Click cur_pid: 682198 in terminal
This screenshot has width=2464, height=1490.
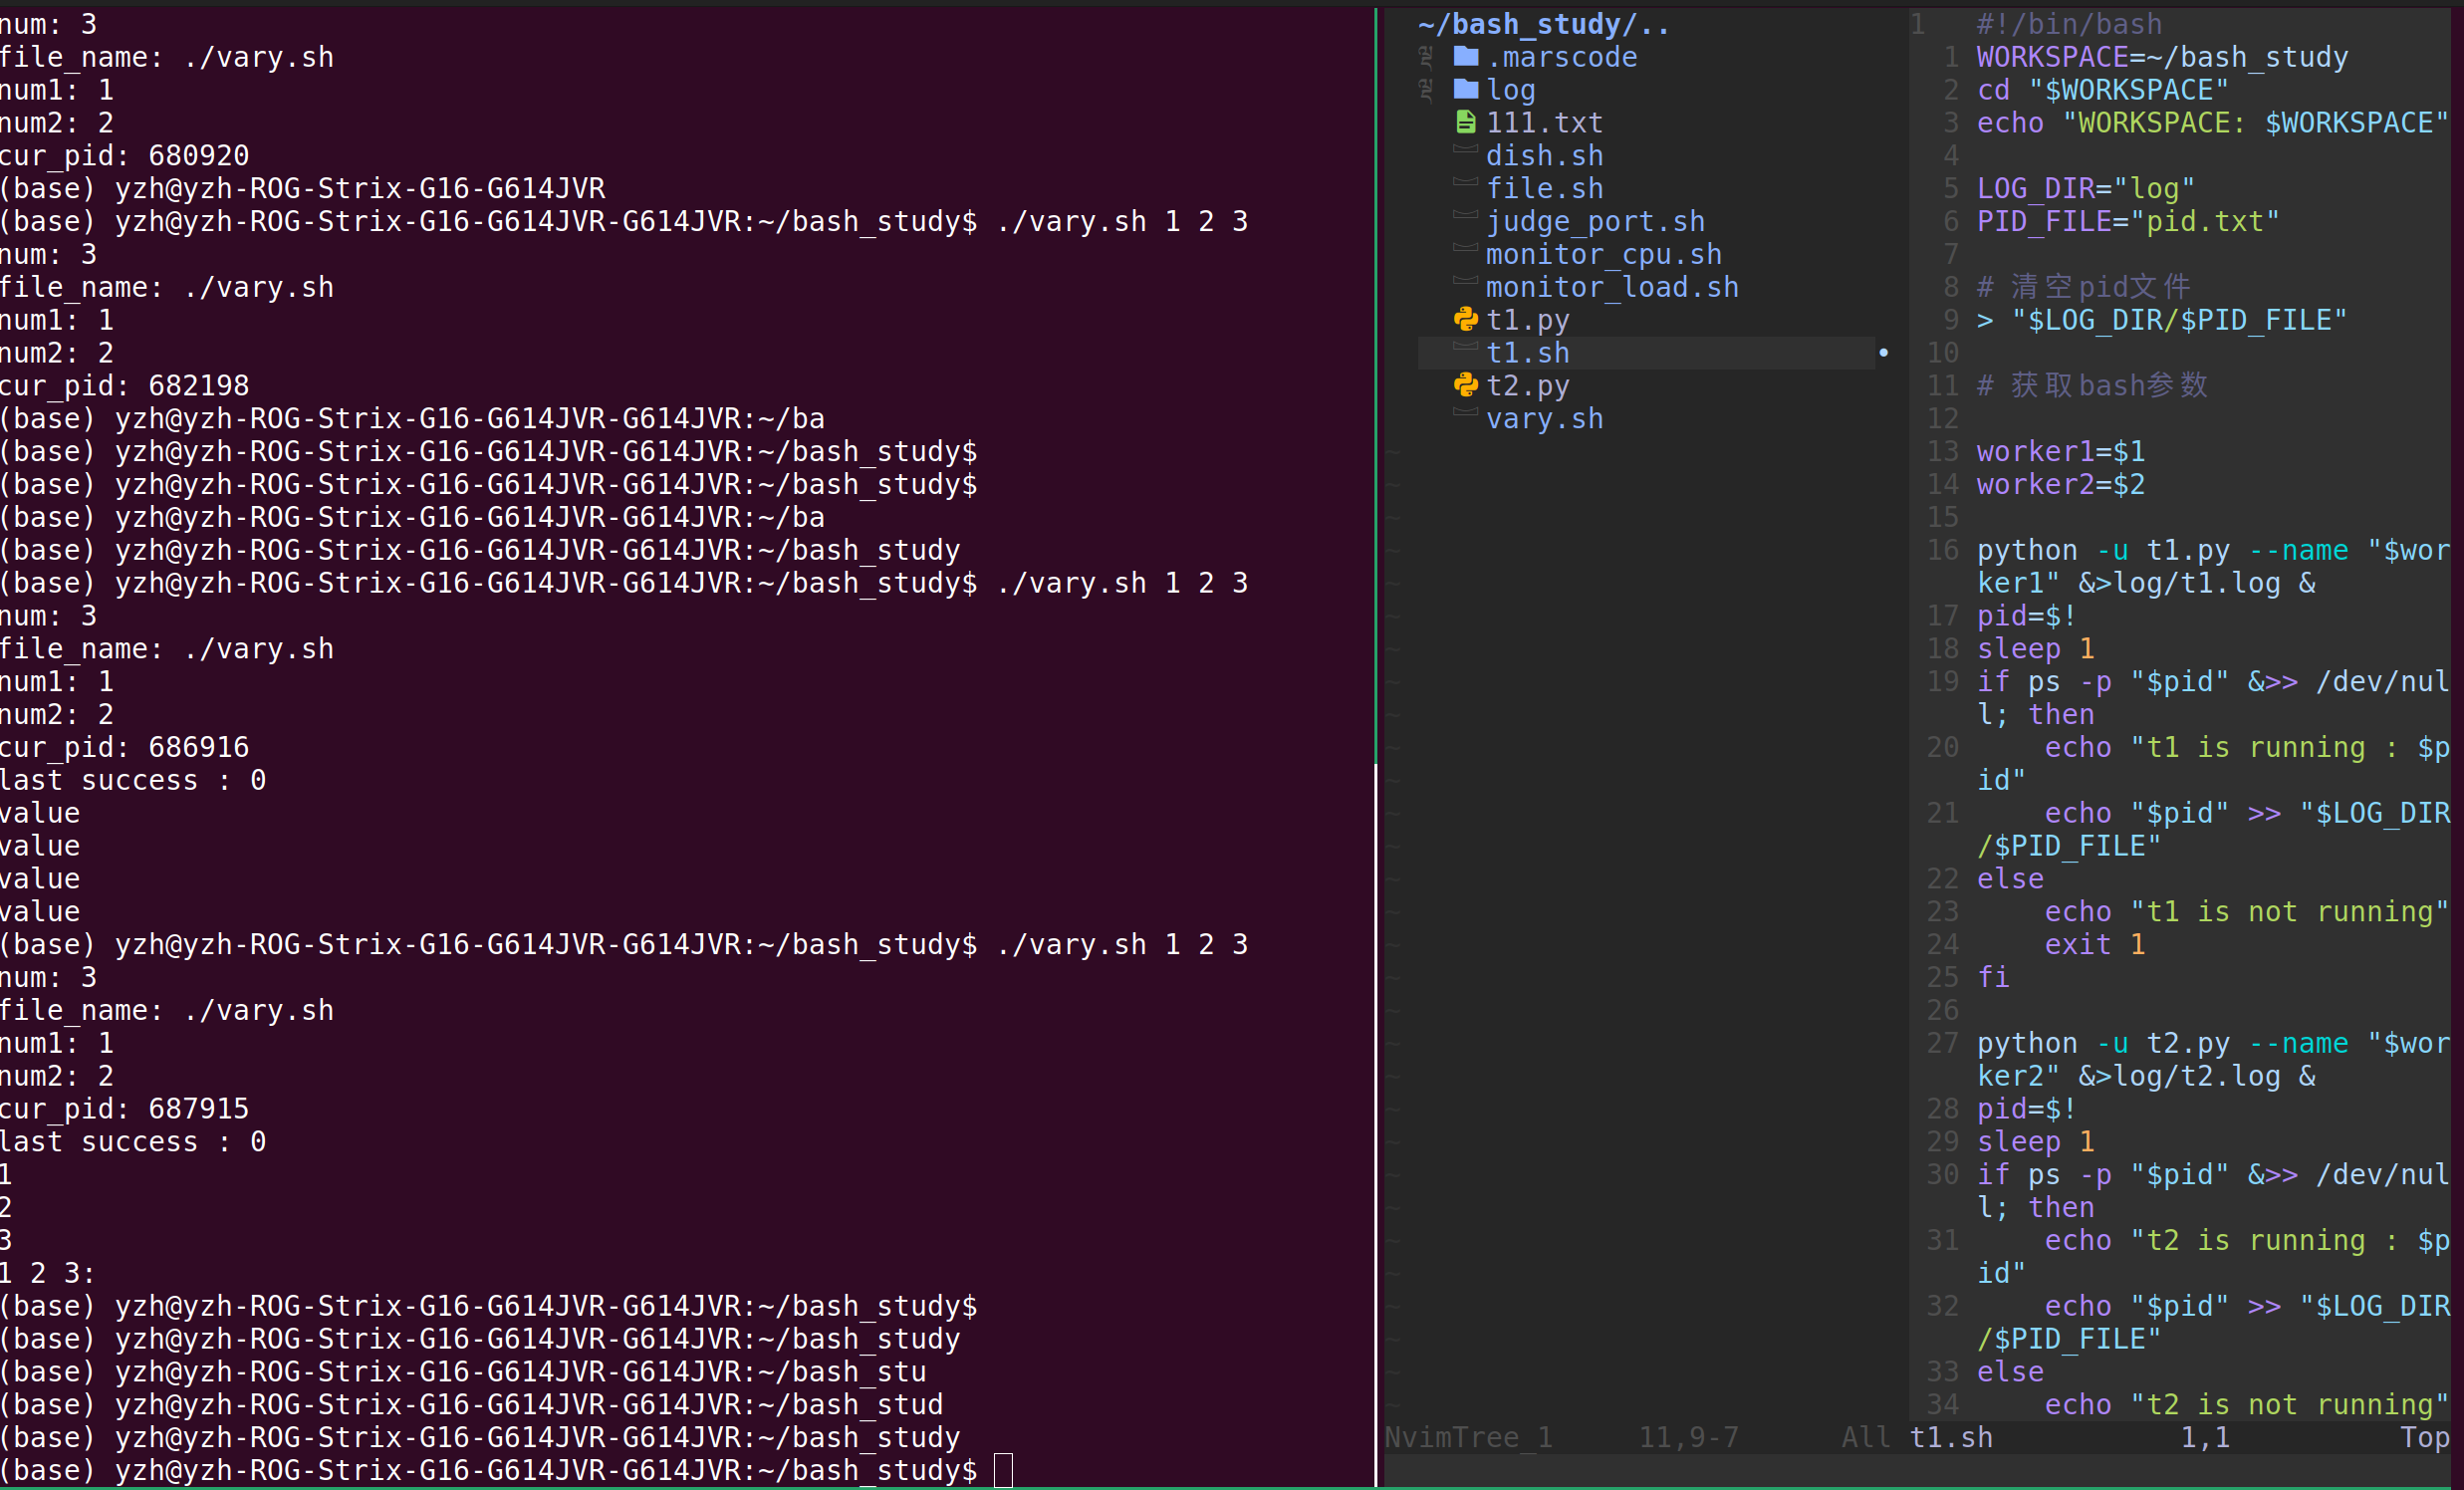(x=124, y=386)
